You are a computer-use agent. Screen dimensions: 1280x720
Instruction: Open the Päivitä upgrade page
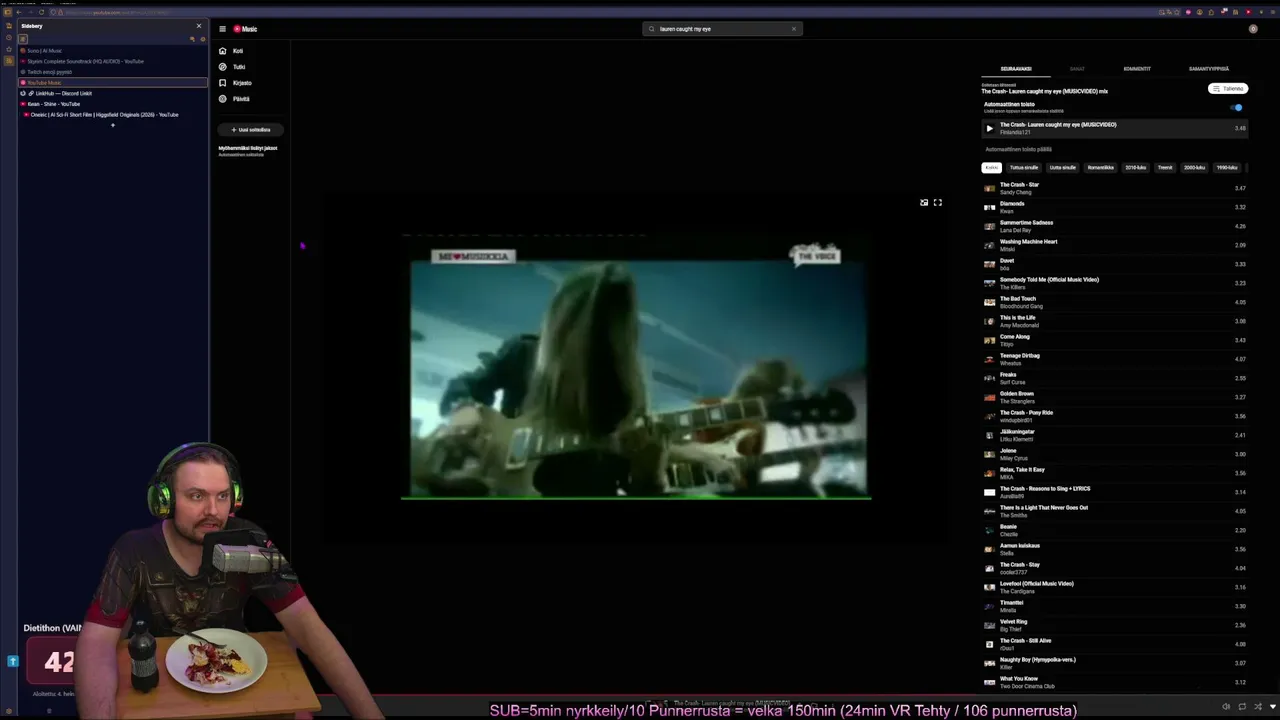coord(235,99)
